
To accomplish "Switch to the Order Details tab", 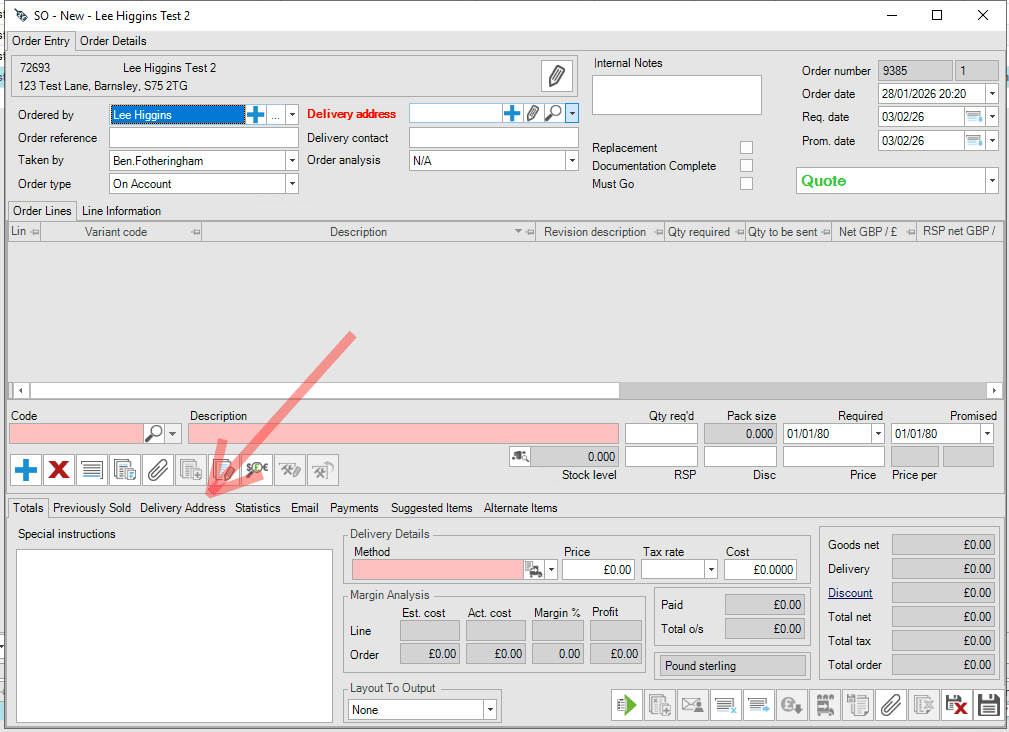I will (113, 41).
